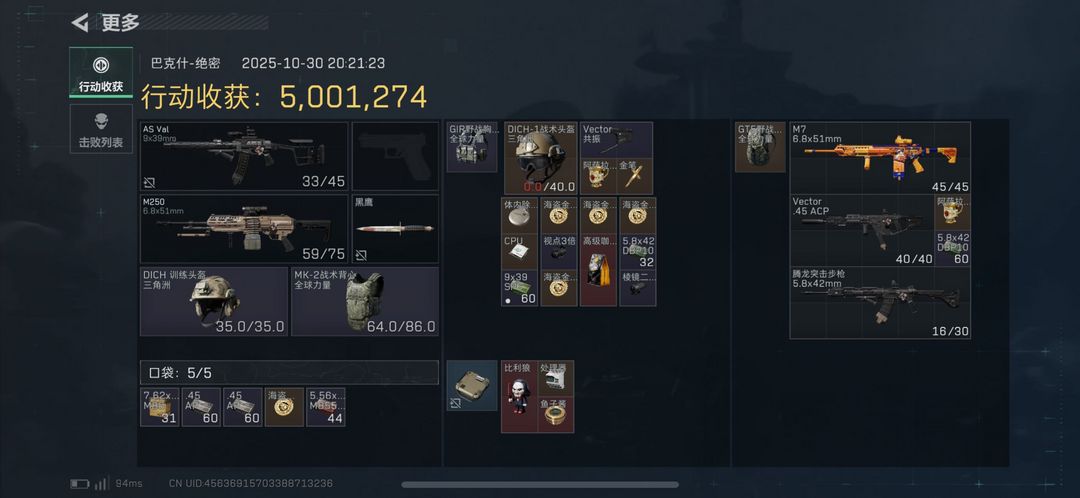Open the 击败列表 tab
Screen dimensions: 1080x498
click(101, 129)
